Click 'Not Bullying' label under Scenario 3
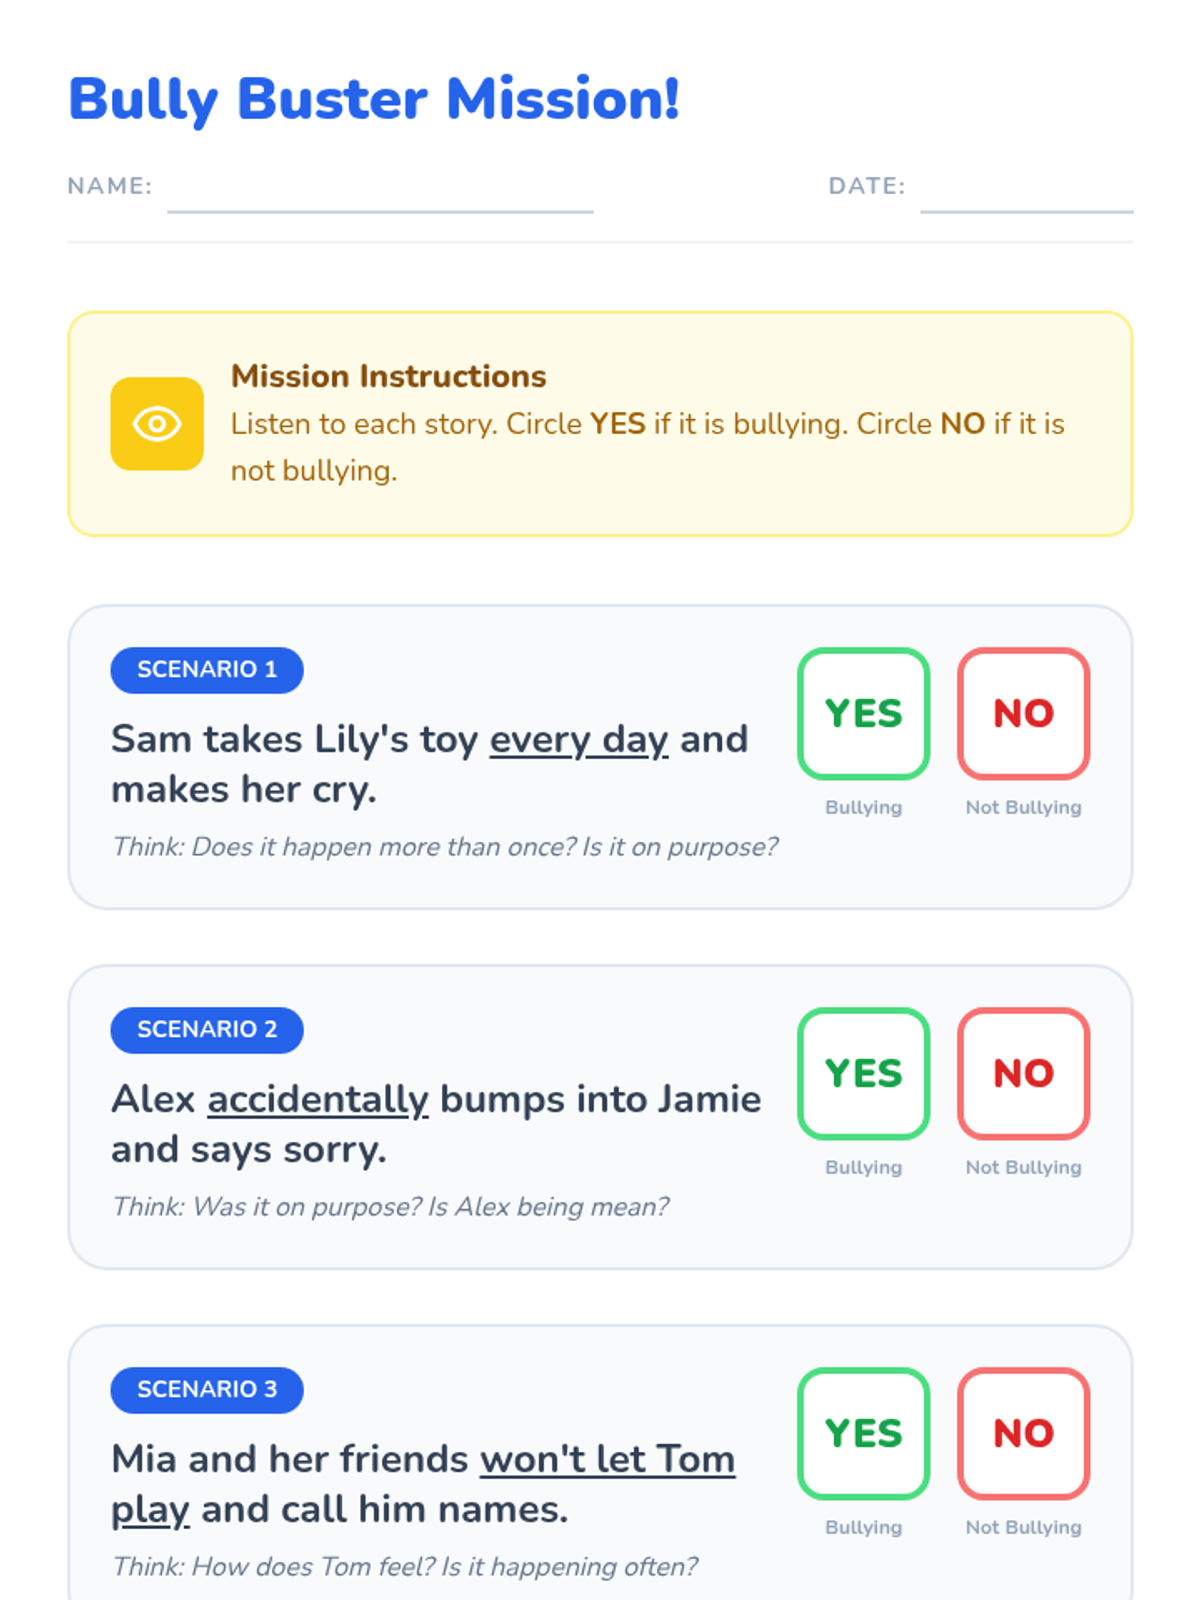This screenshot has width=1200, height=1600. 1024,1527
